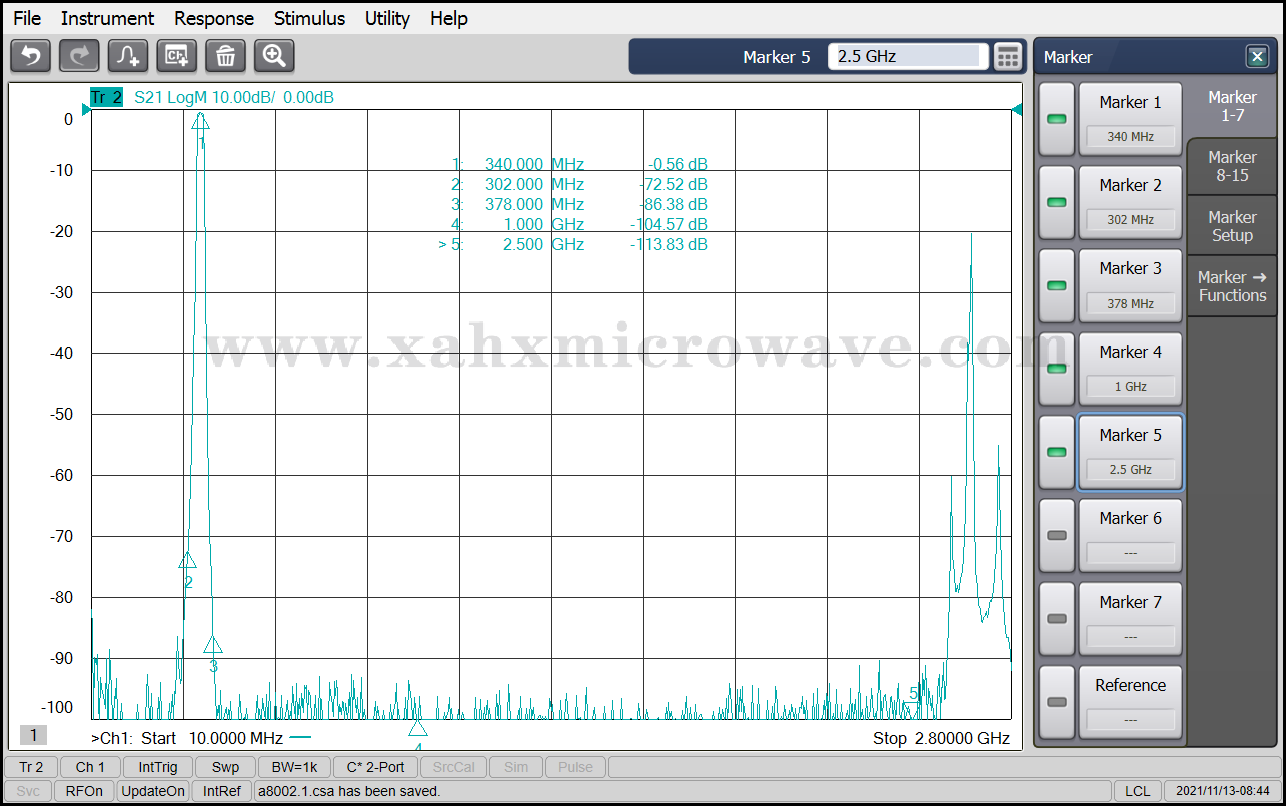Click the trash delete icon
The image size is (1286, 806).
[x=225, y=56]
